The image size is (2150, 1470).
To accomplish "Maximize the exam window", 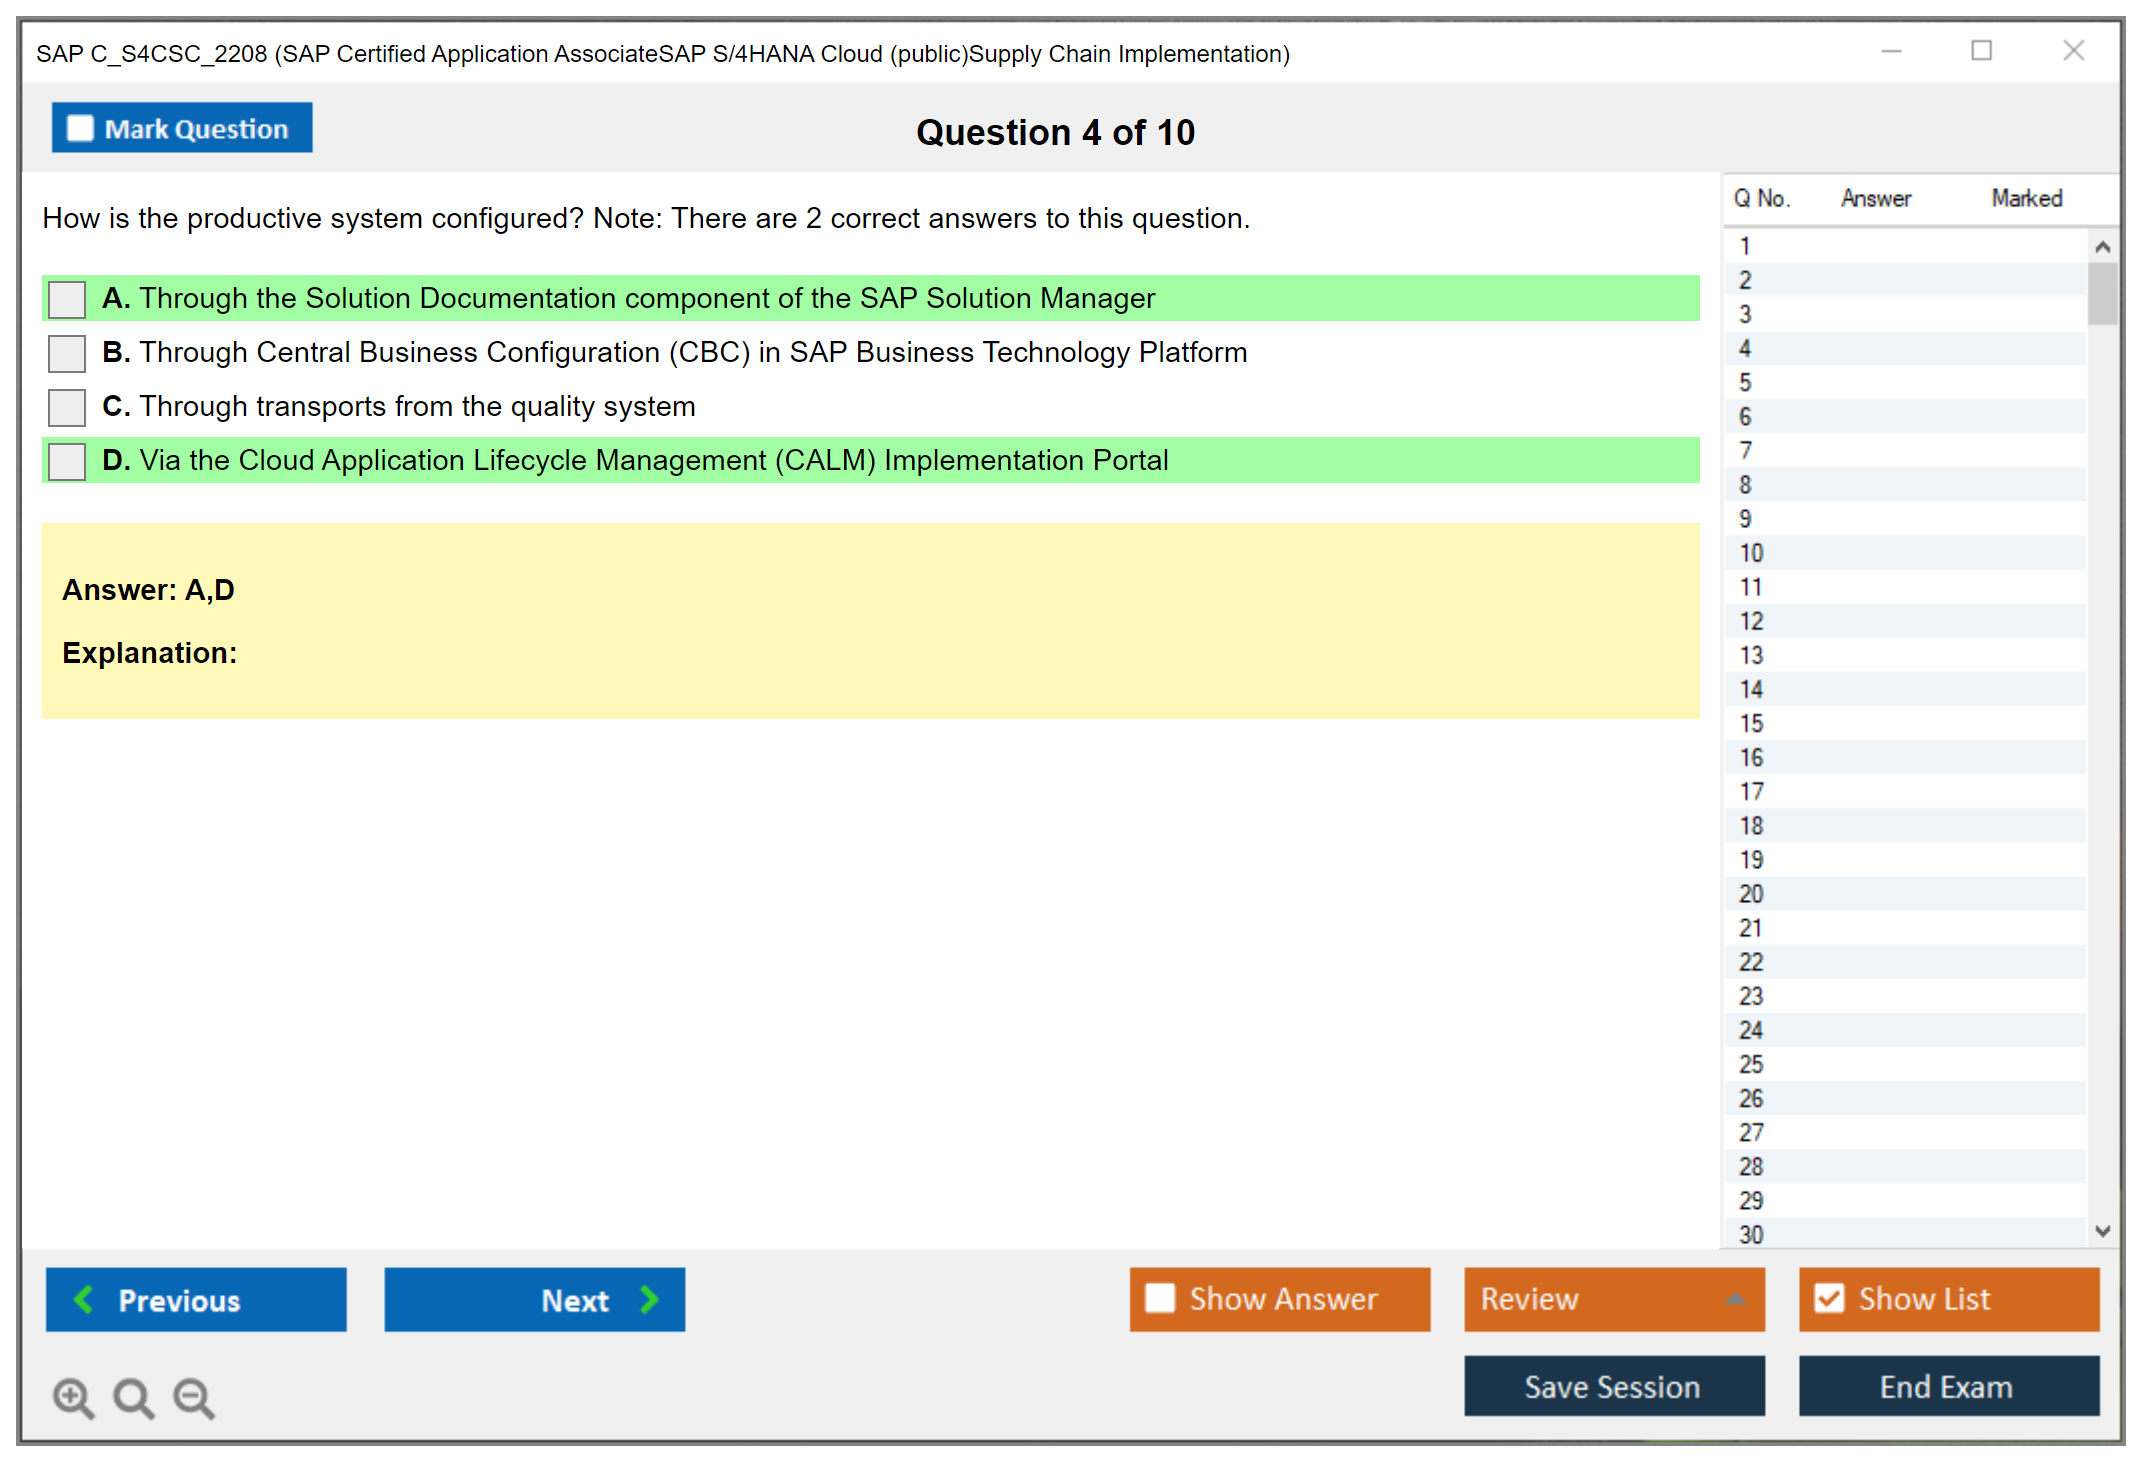I will click(1981, 51).
